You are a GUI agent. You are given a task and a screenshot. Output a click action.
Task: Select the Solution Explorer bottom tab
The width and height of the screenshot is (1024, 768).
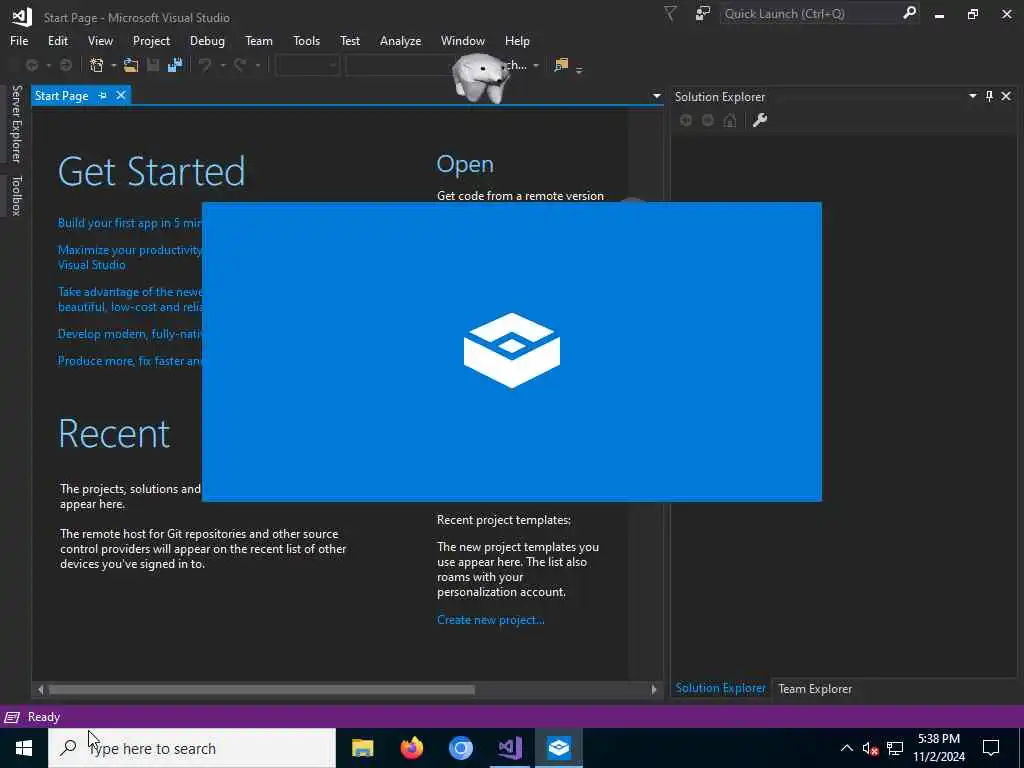pos(720,688)
